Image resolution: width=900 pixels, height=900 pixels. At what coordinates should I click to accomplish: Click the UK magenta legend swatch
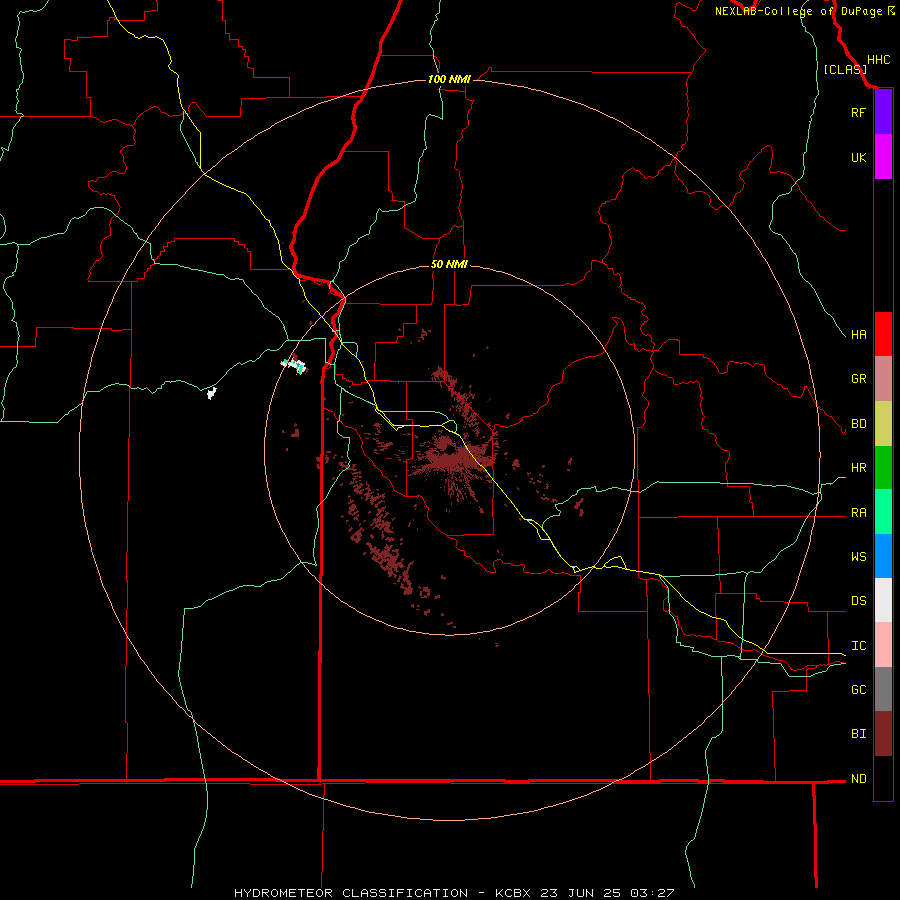point(883,157)
